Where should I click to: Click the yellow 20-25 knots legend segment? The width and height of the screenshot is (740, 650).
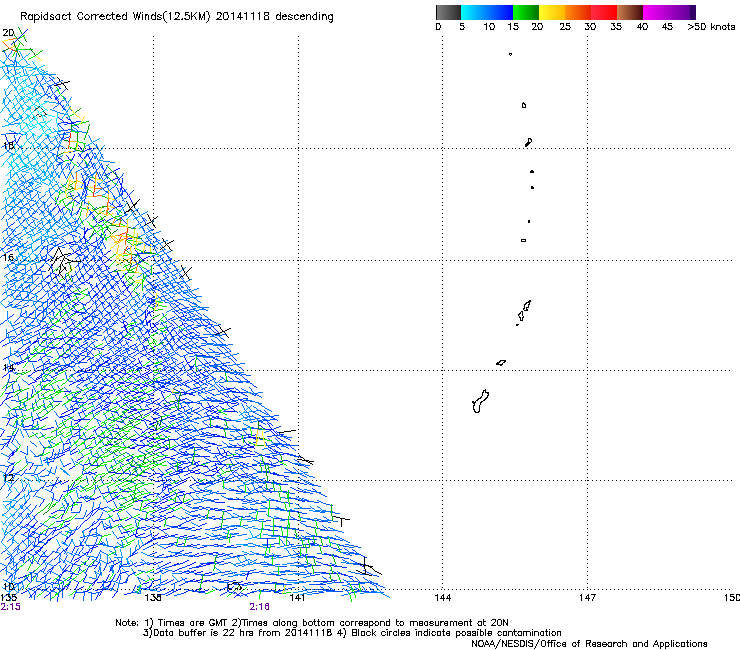tap(552, 12)
